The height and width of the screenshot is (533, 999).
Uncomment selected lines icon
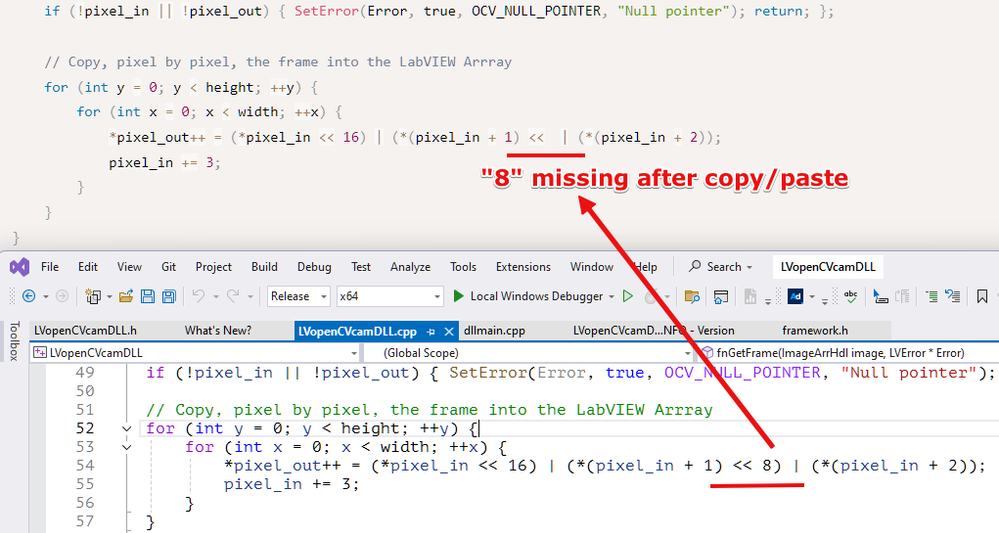[952, 296]
